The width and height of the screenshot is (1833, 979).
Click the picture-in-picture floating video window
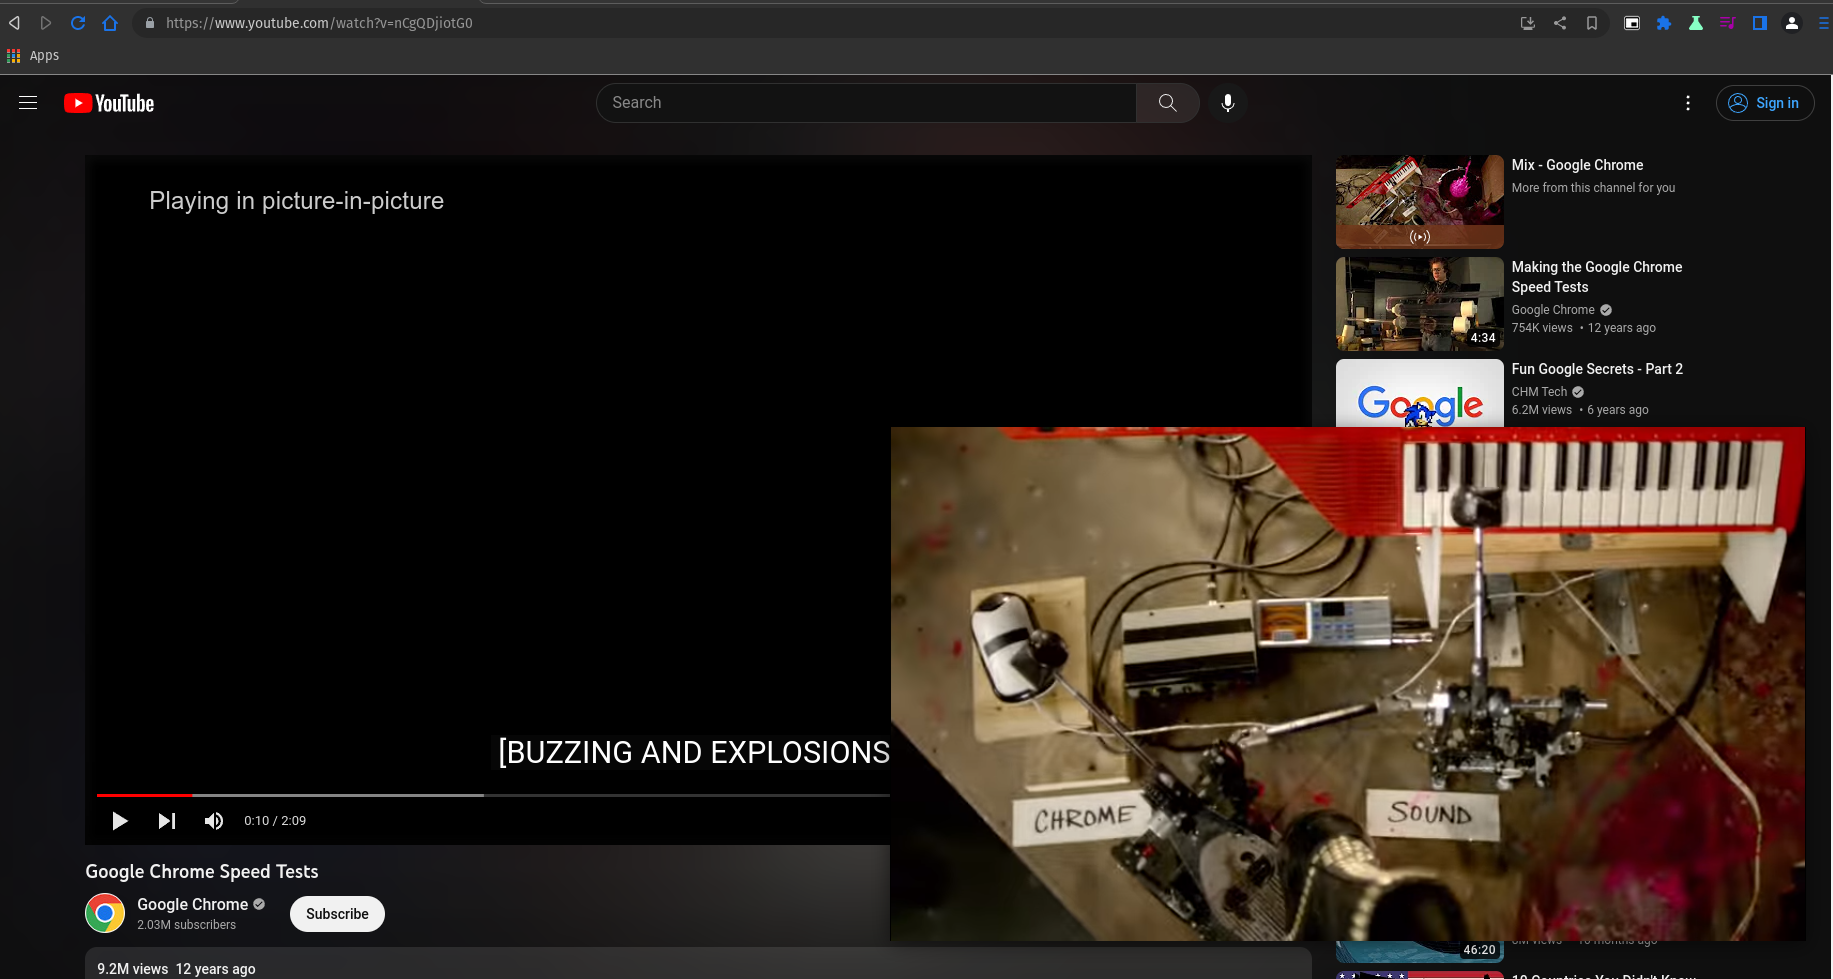click(1348, 684)
